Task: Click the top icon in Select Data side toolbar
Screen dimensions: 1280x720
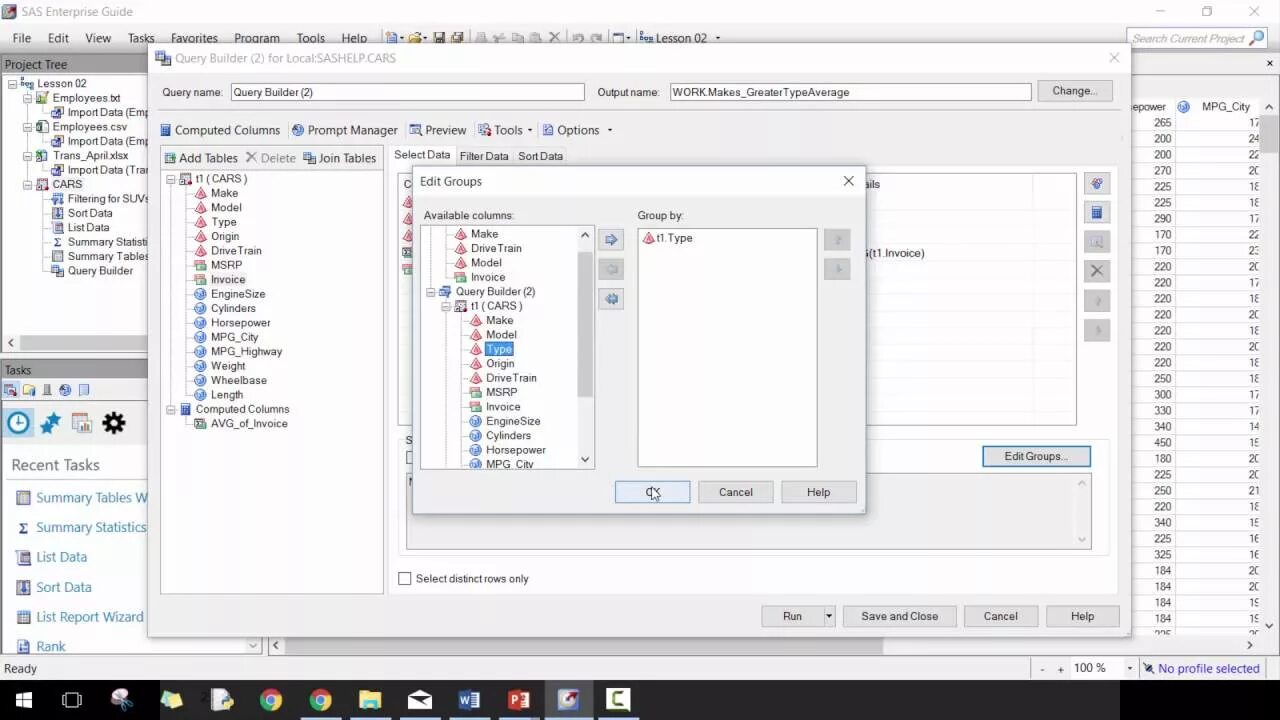Action: click(1097, 183)
